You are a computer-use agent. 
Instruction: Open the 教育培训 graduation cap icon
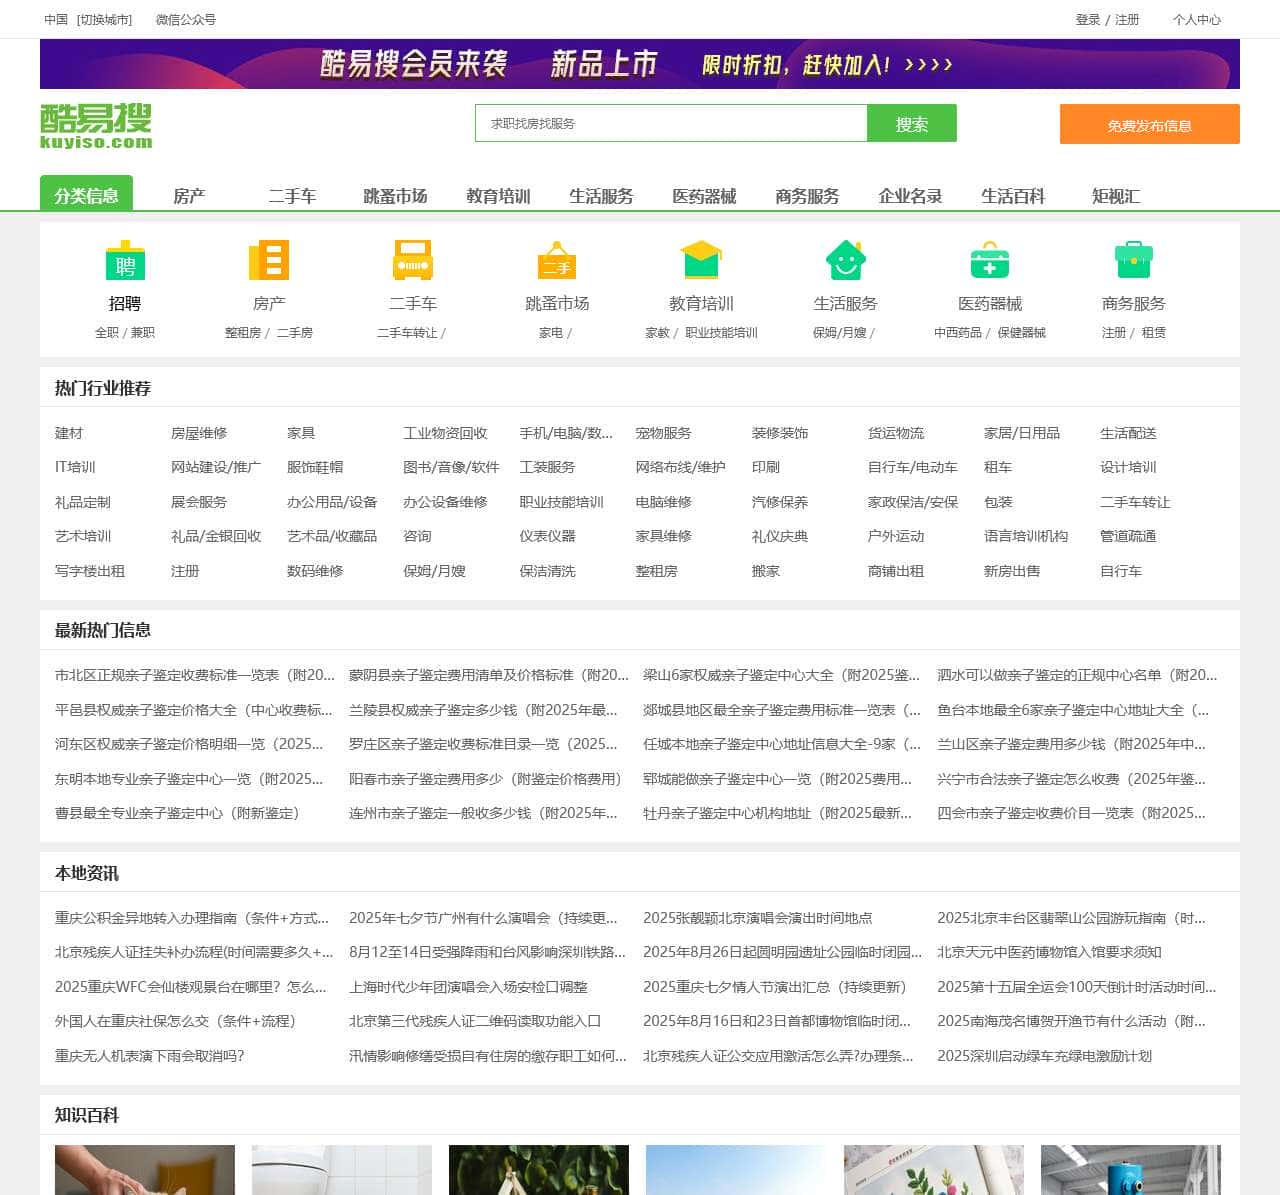coord(701,261)
